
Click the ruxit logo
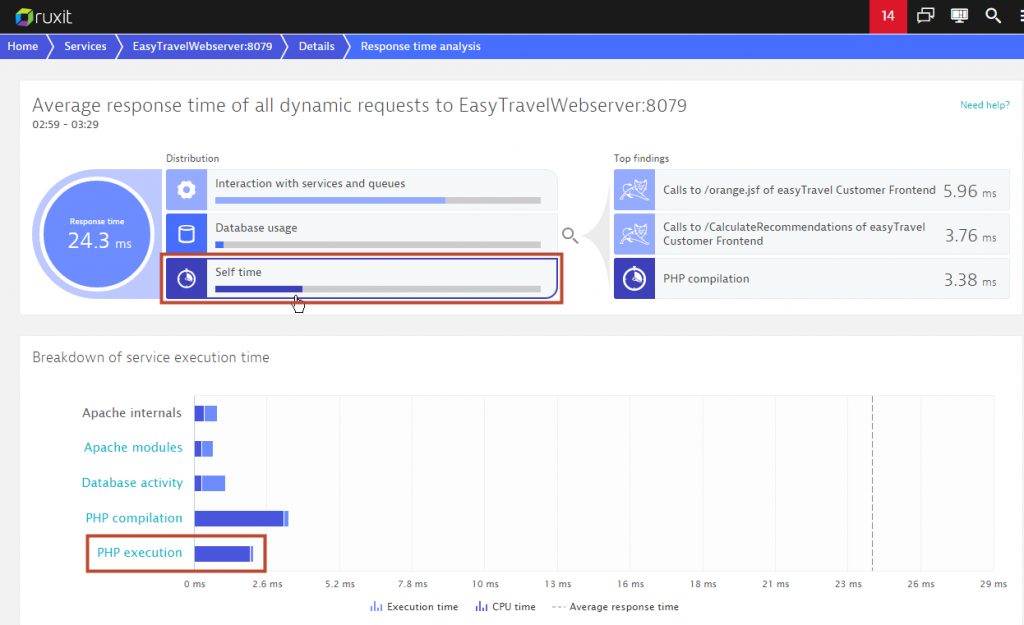pyautogui.click(x=43, y=16)
